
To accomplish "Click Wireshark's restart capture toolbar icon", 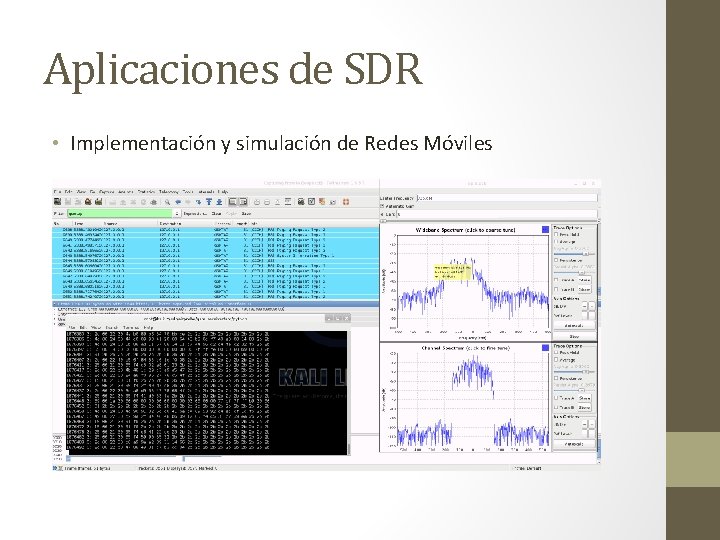I will [99, 202].
